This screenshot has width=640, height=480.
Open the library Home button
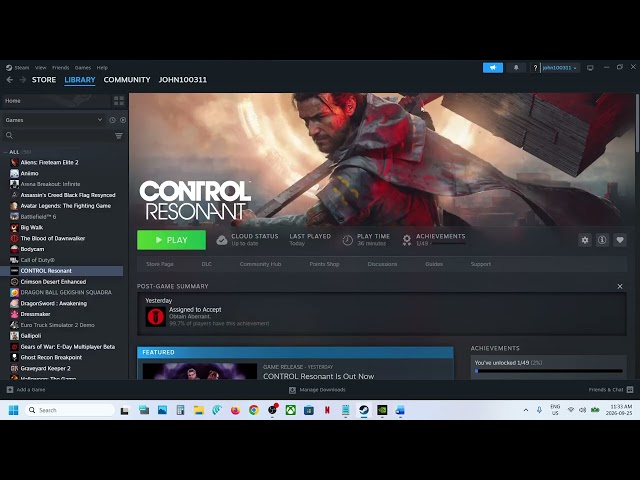(x=56, y=101)
